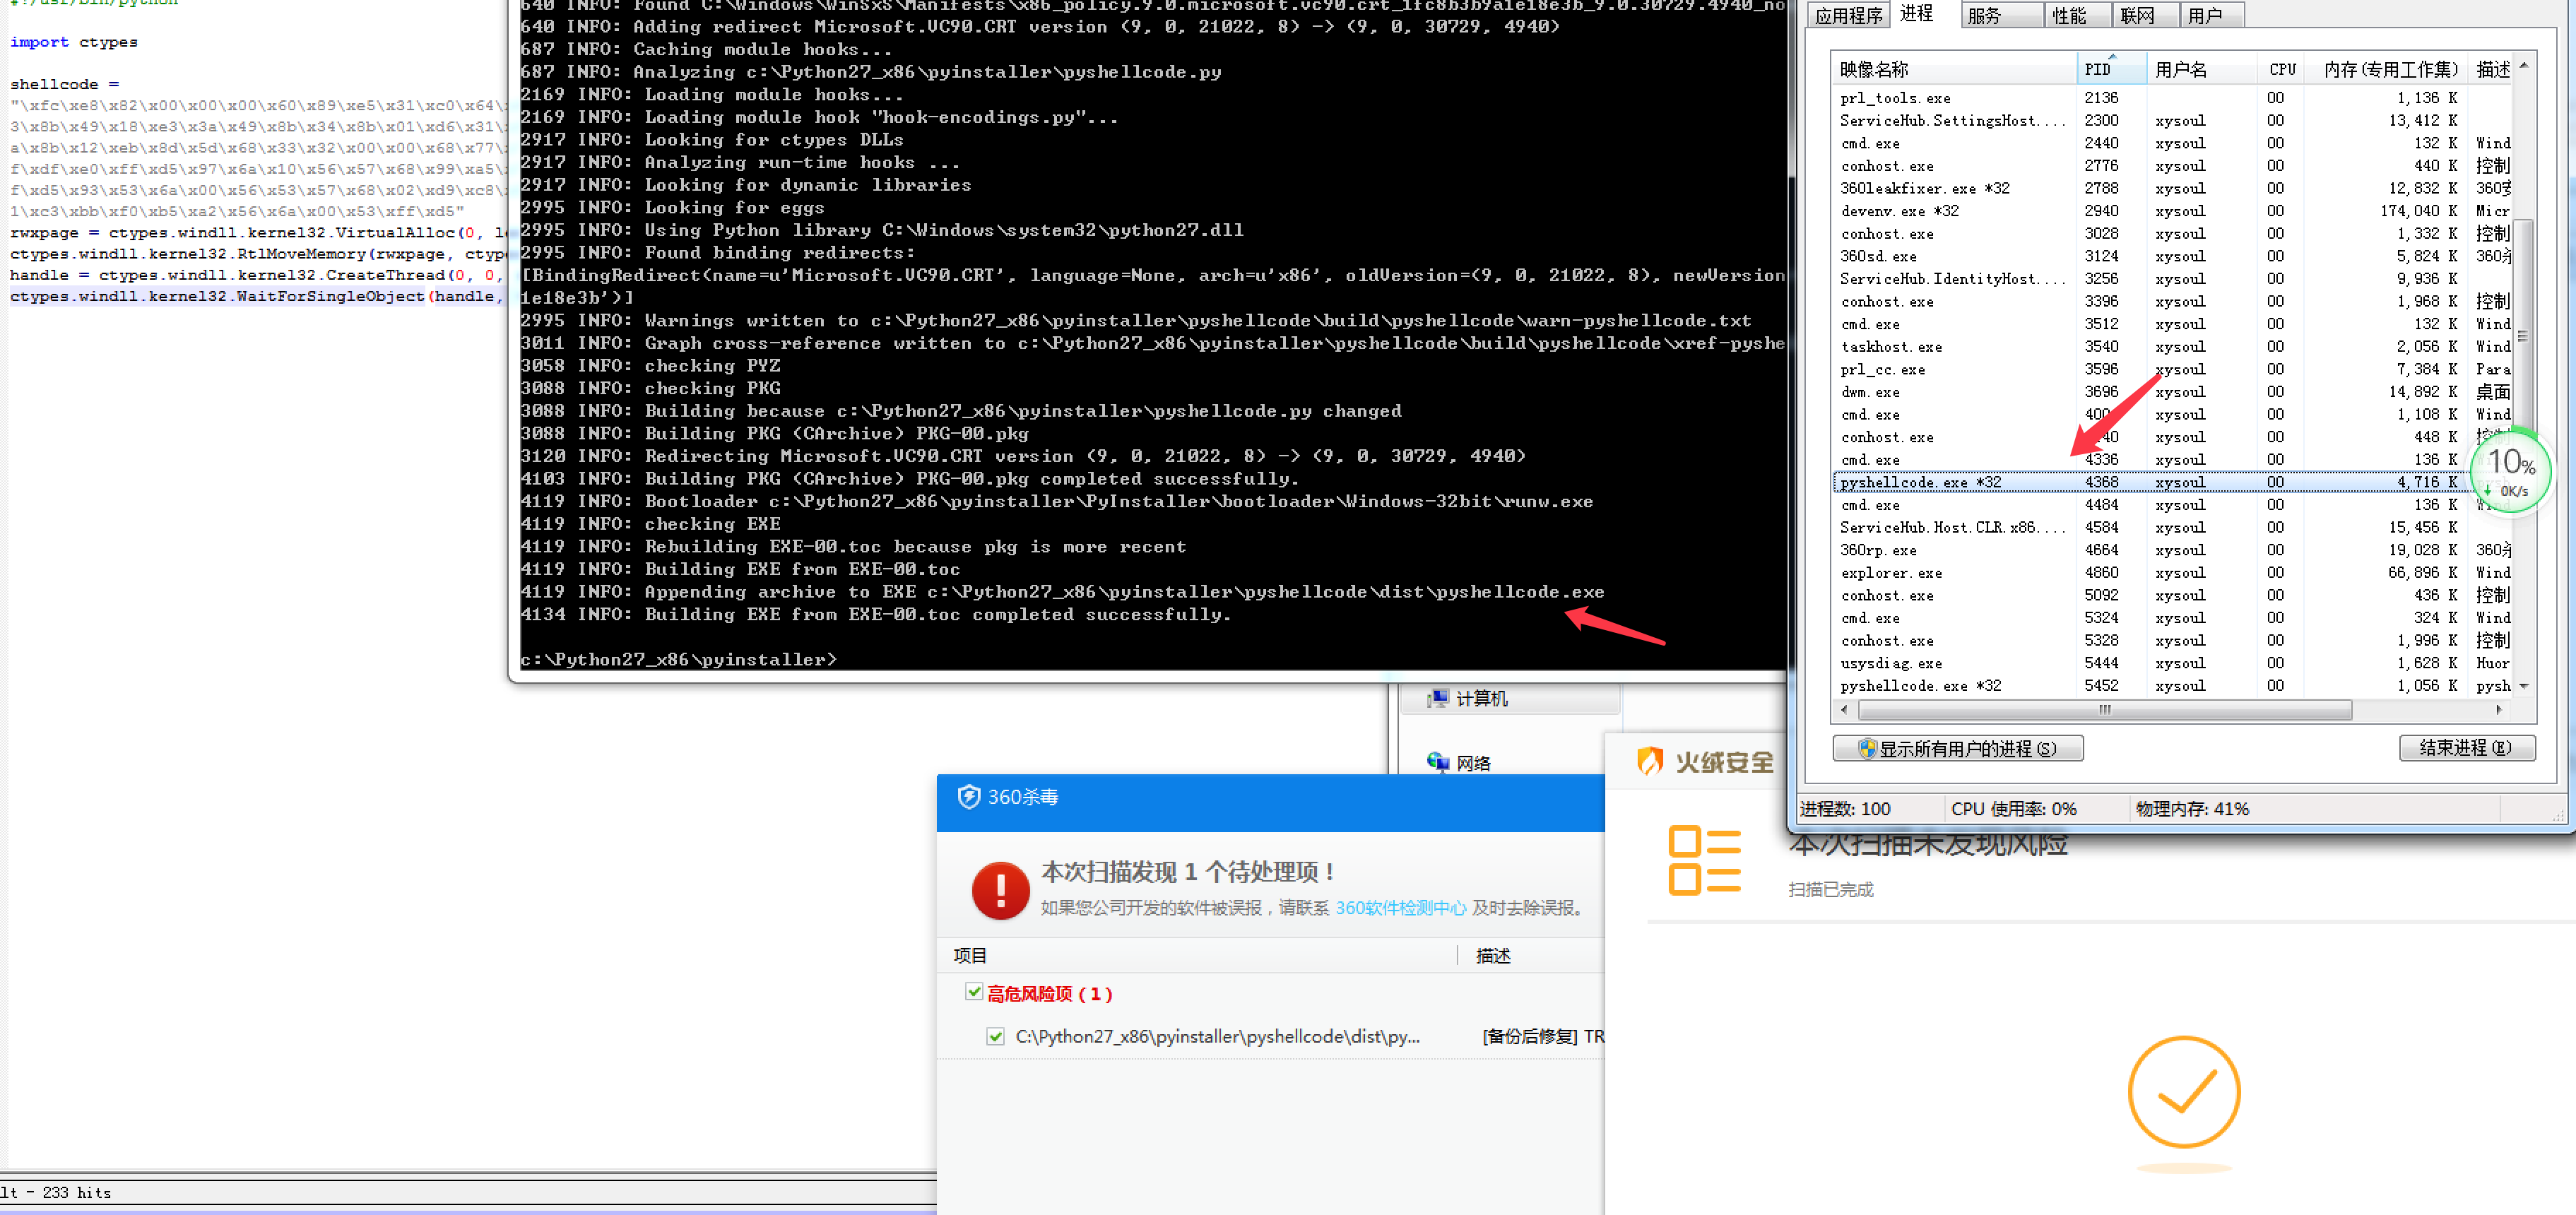Click the '233 hits' status bar text
Image resolution: width=2576 pixels, height=1215 pixels.
77,1192
